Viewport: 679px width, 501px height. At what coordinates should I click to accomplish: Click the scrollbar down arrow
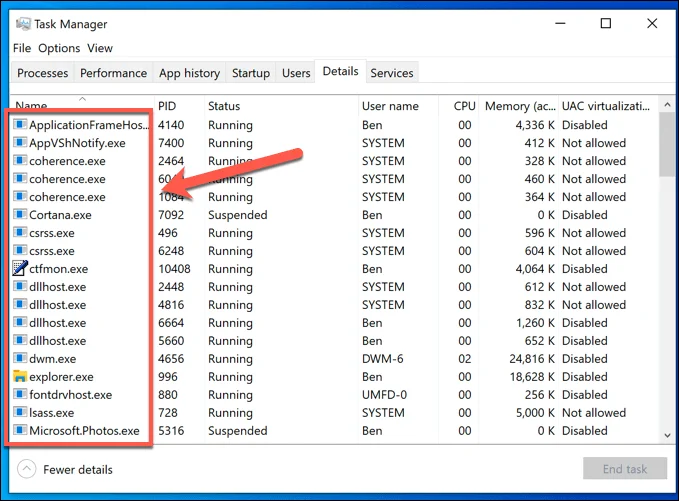pos(667,435)
